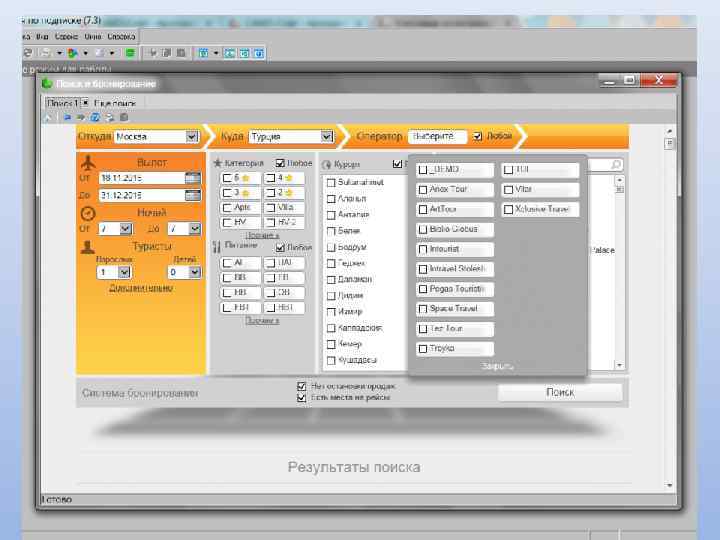Expand dropdown arrow next to multicolored toolbar icon
This screenshot has height=540, width=720.
85,53
